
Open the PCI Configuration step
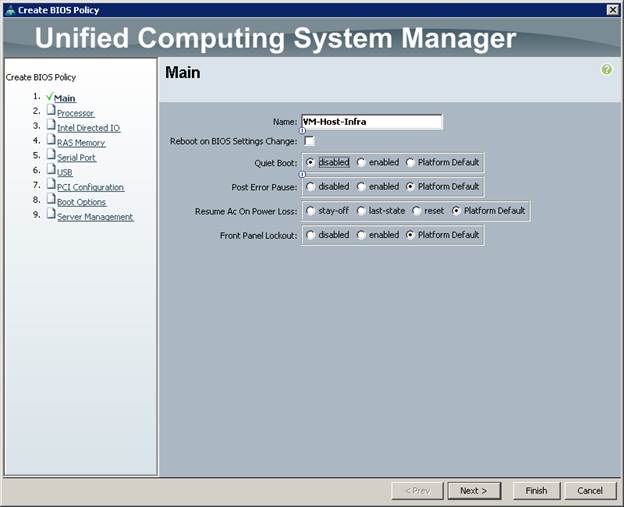(90, 187)
